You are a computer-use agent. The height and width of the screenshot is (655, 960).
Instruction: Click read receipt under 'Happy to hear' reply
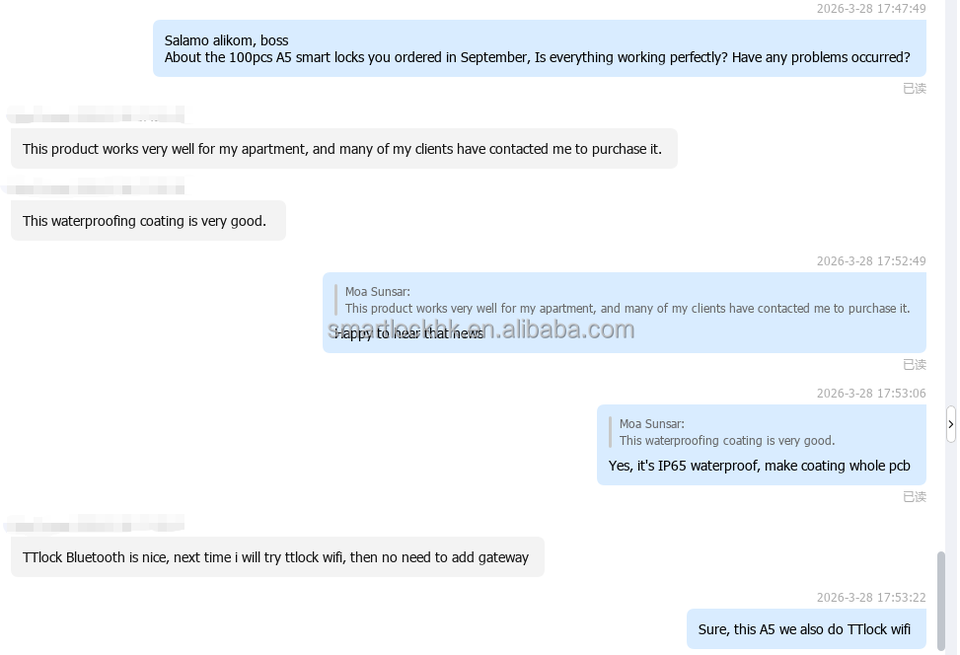coord(915,365)
